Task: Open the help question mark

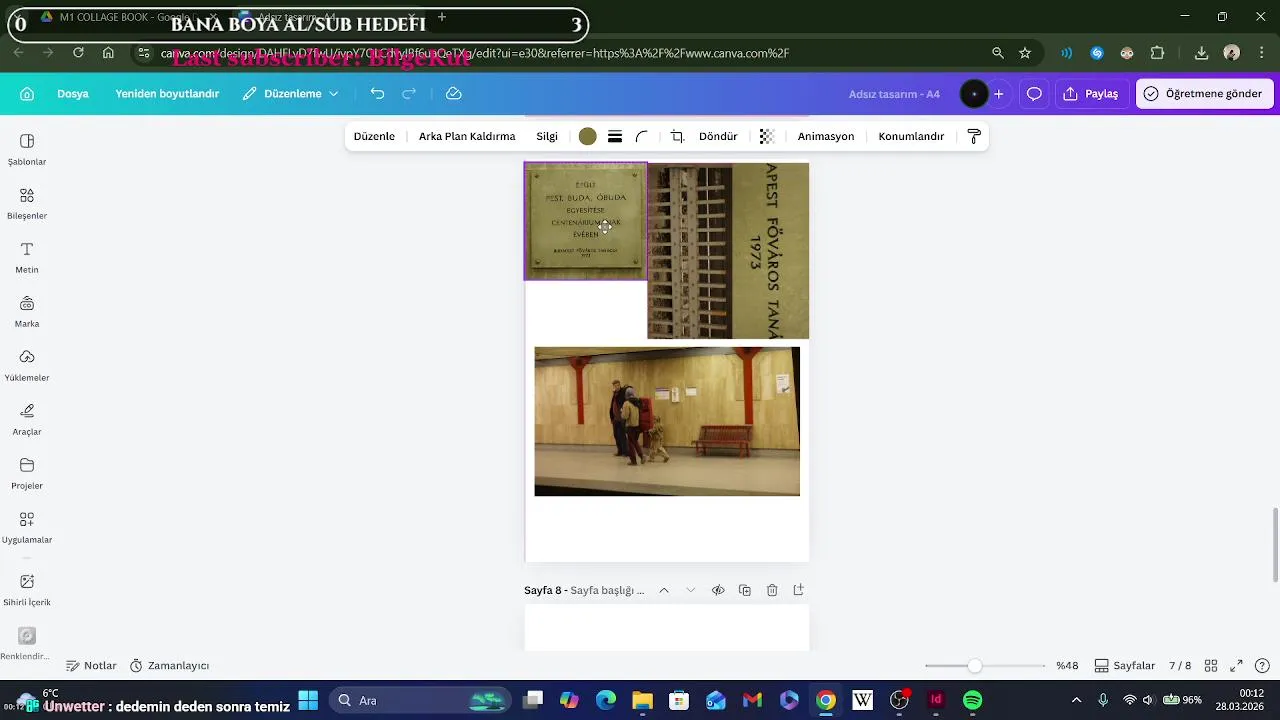Action: tap(1262, 666)
